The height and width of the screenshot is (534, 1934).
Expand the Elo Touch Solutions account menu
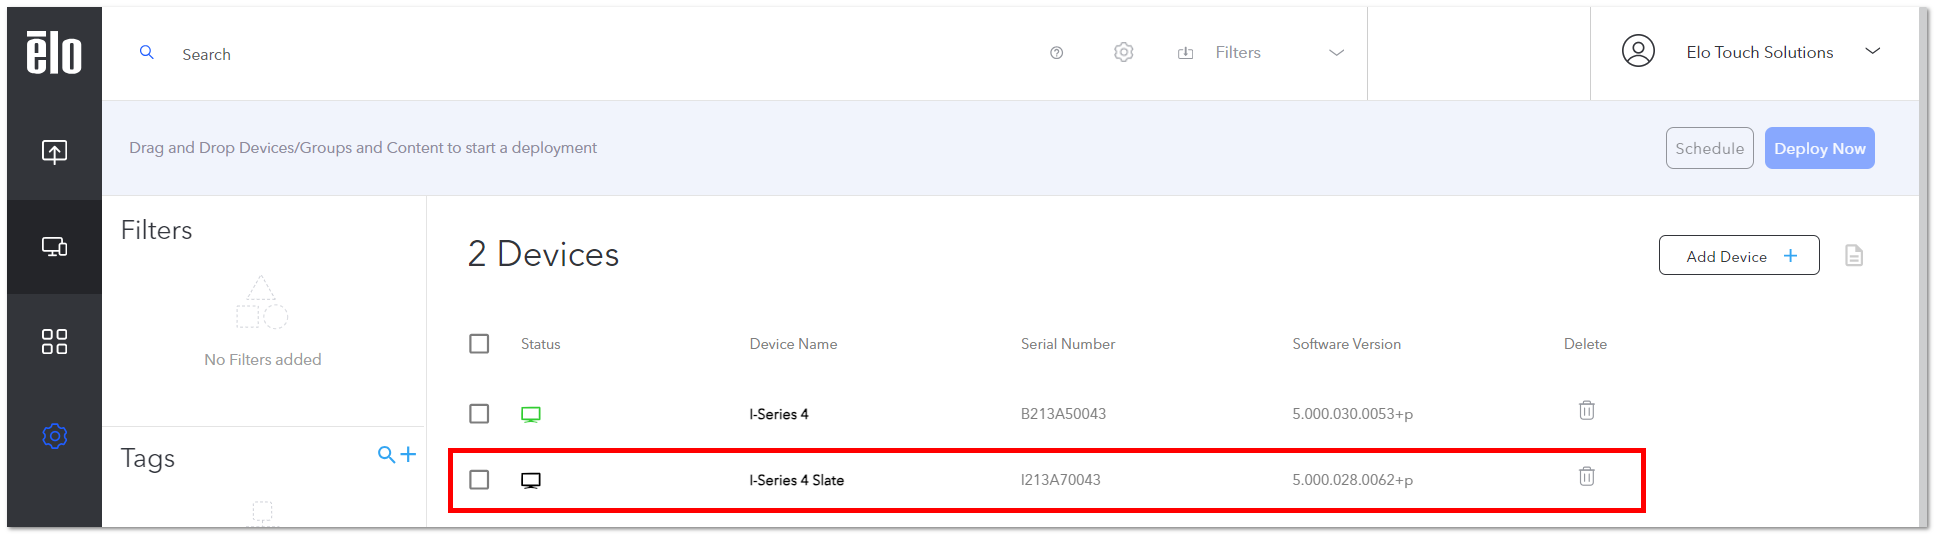click(1873, 51)
